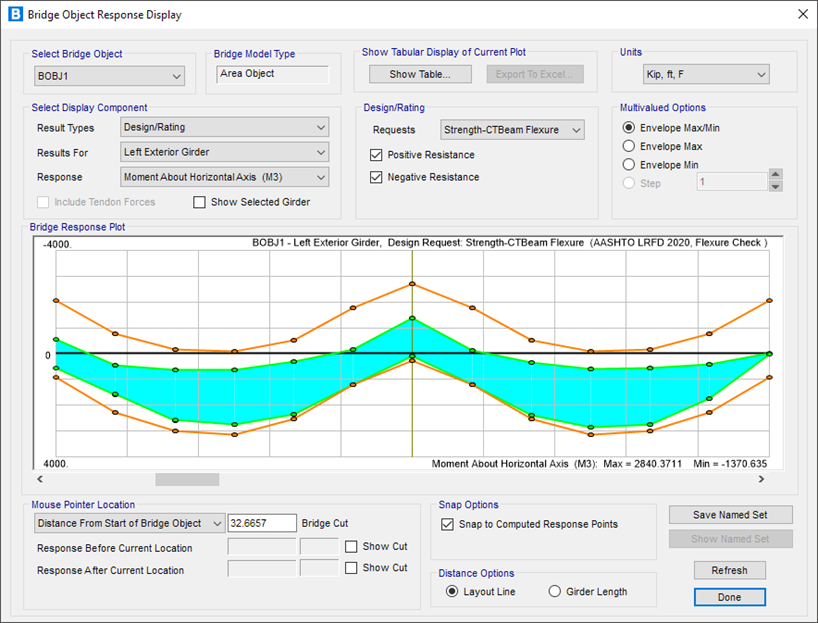
Task: Uncheck the Positive Resistance checkbox
Action: [x=376, y=155]
